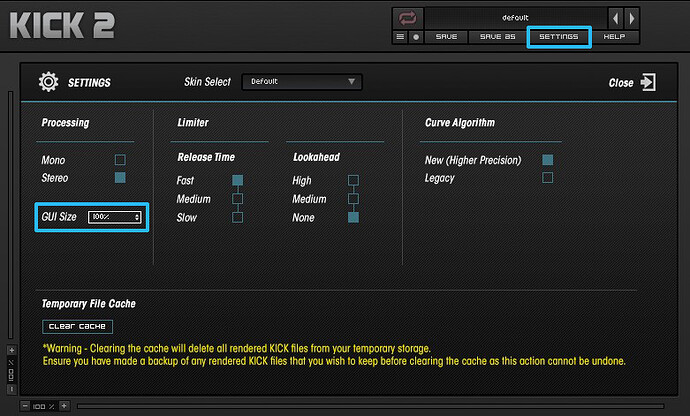Click the preset reload loop icon
Viewport: 690px width, 416px height.
(407, 18)
